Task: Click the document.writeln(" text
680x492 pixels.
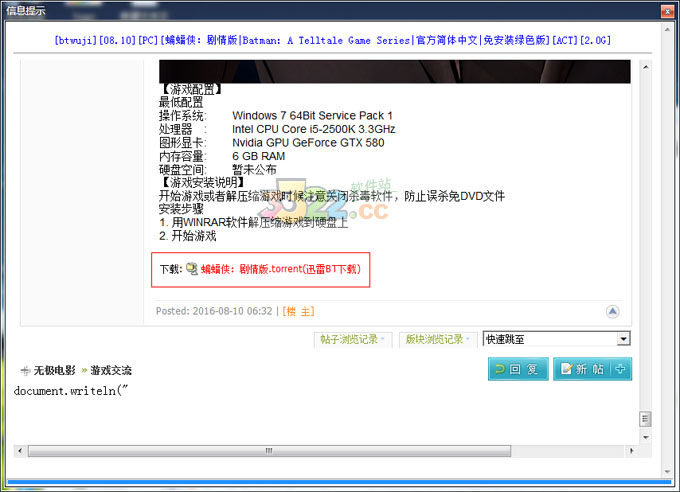Action: point(71,391)
